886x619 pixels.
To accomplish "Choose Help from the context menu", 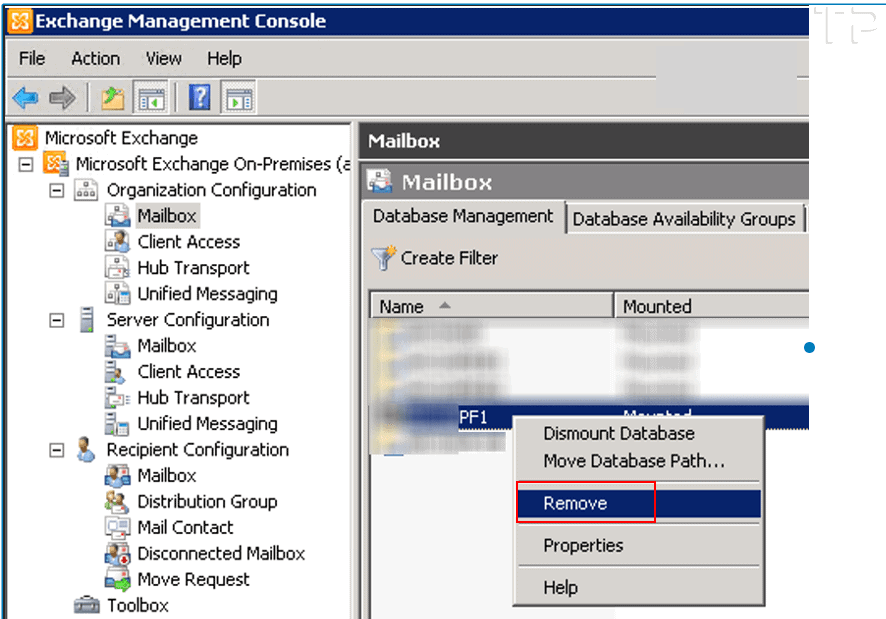I will [x=639, y=588].
